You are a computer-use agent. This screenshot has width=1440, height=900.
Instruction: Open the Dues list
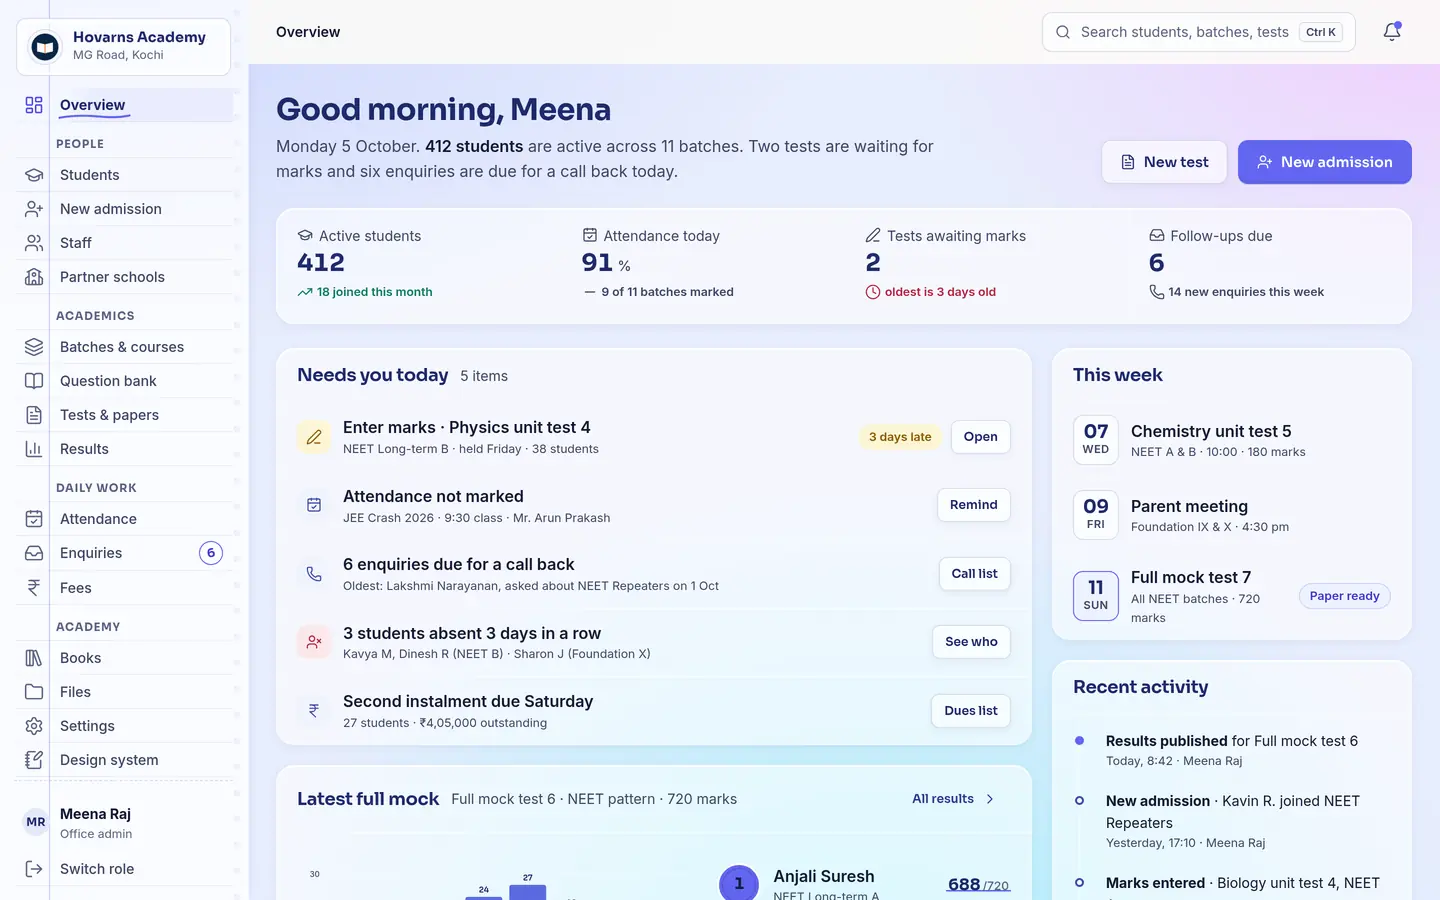point(970,711)
